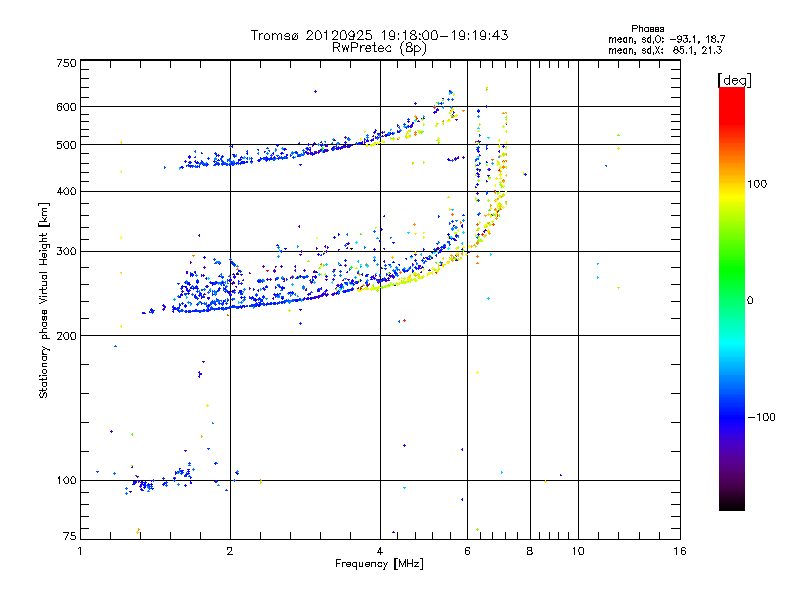Click the colorbar tick label '0'

click(750, 301)
